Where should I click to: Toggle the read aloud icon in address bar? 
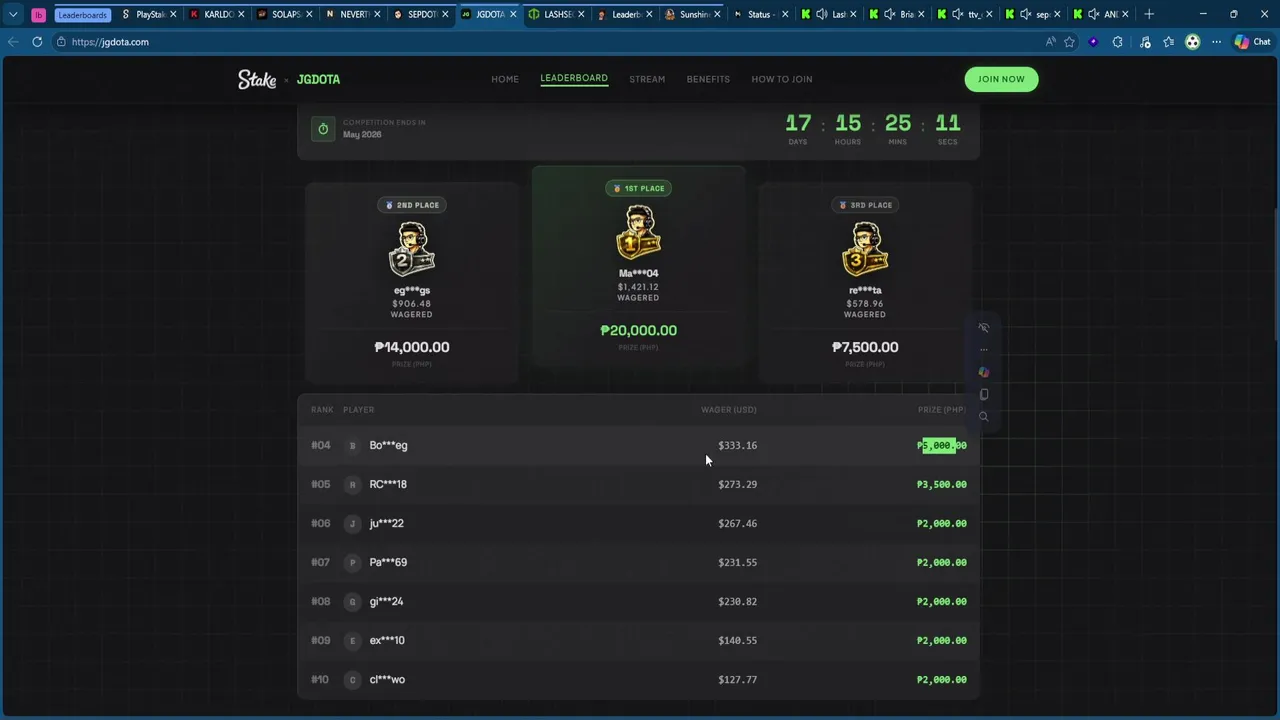[1050, 42]
